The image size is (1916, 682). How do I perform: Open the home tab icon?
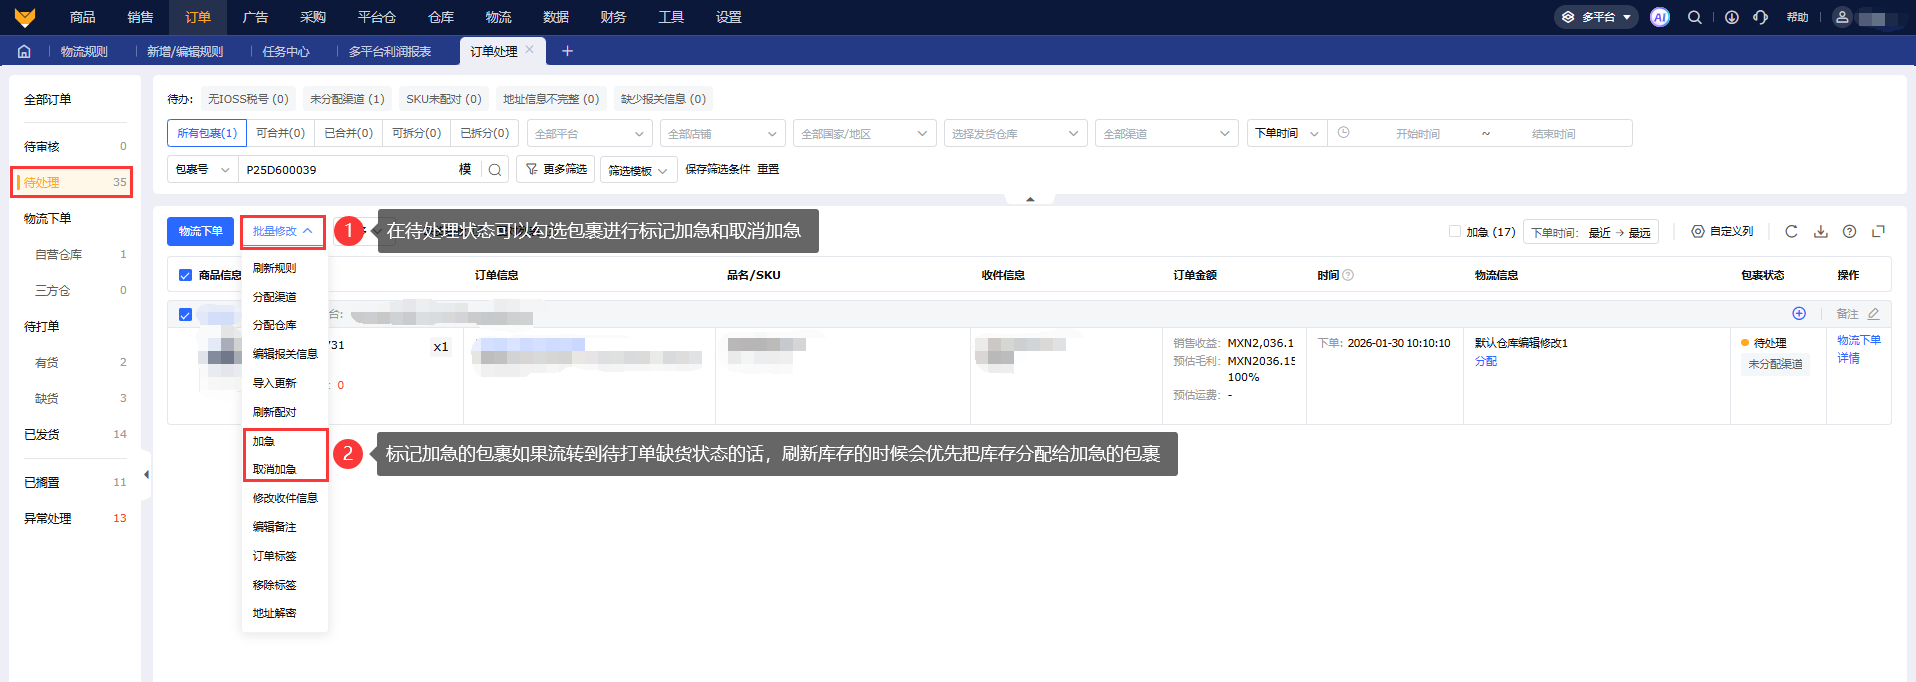(24, 51)
